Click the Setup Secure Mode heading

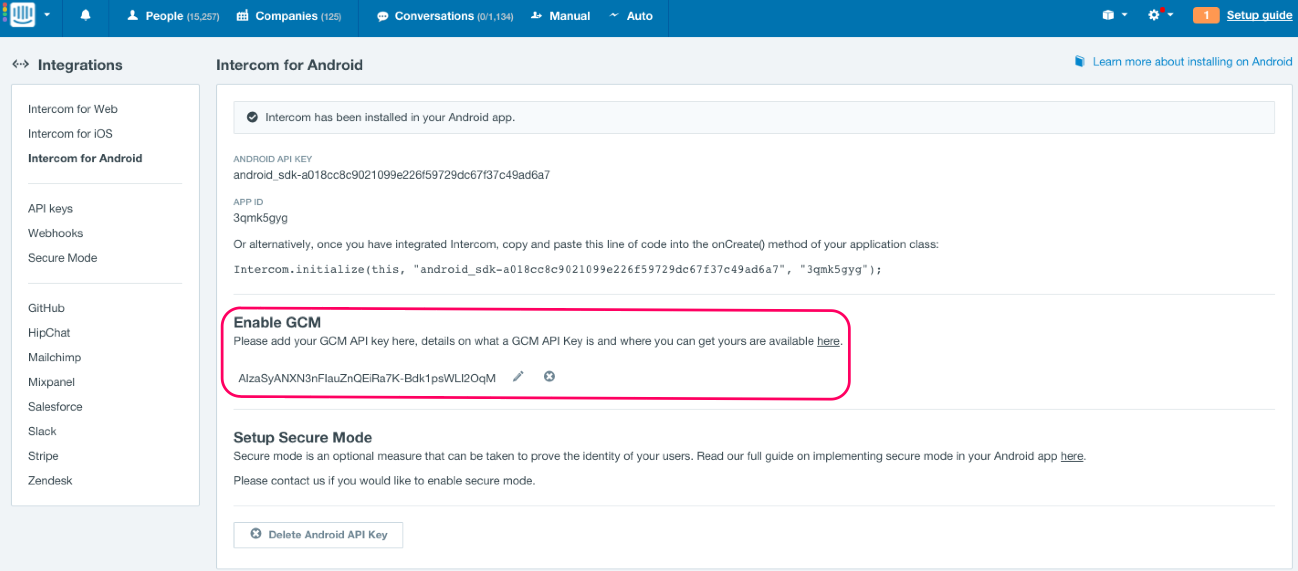pyautogui.click(x=303, y=438)
